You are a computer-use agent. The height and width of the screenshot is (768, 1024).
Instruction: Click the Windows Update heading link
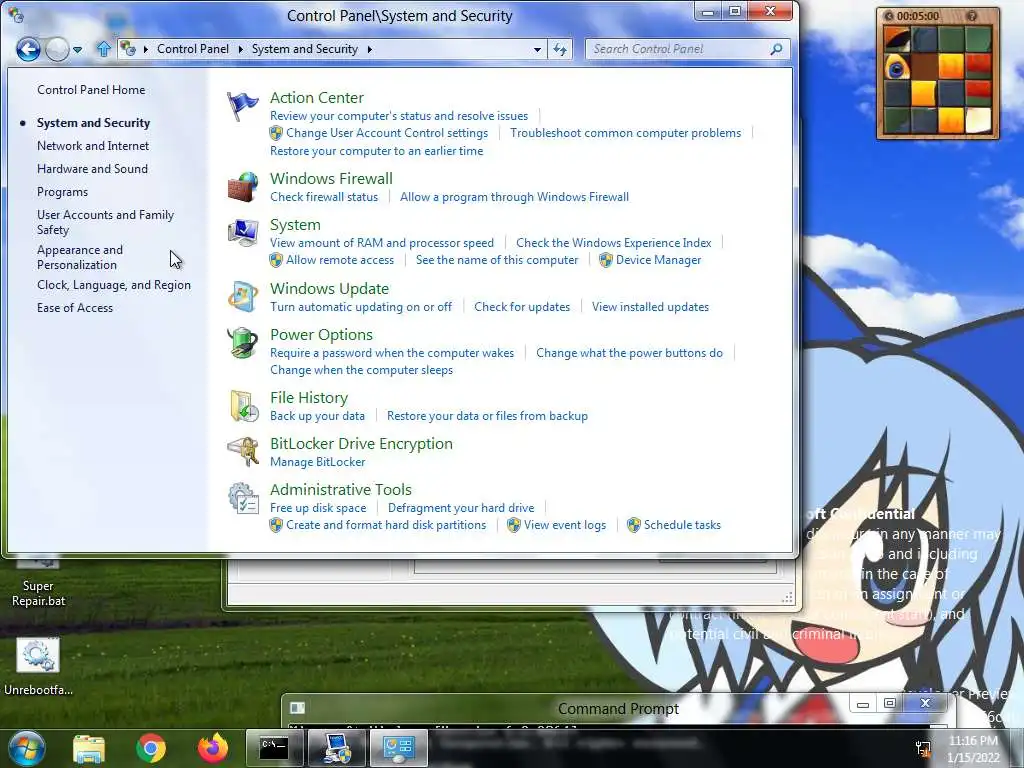tap(329, 289)
